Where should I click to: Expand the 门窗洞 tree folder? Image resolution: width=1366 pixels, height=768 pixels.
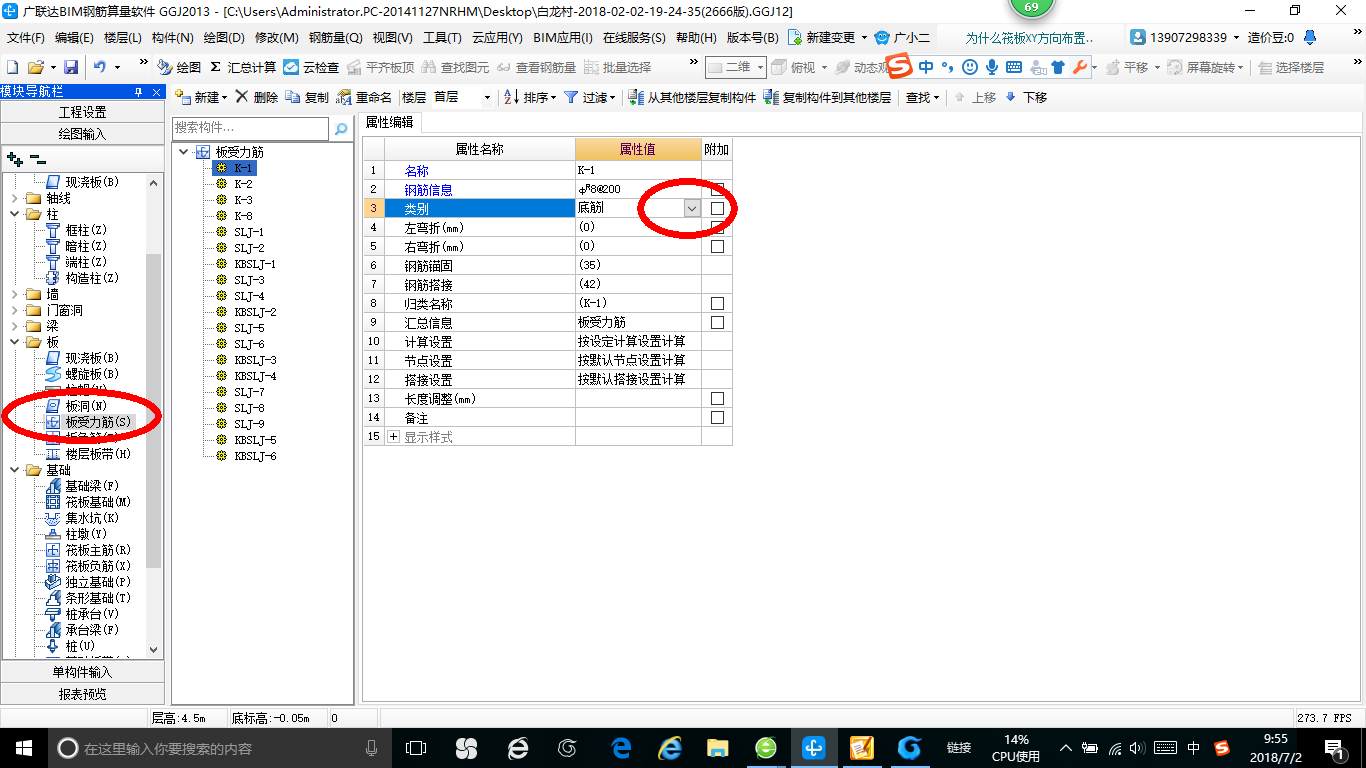(x=15, y=310)
